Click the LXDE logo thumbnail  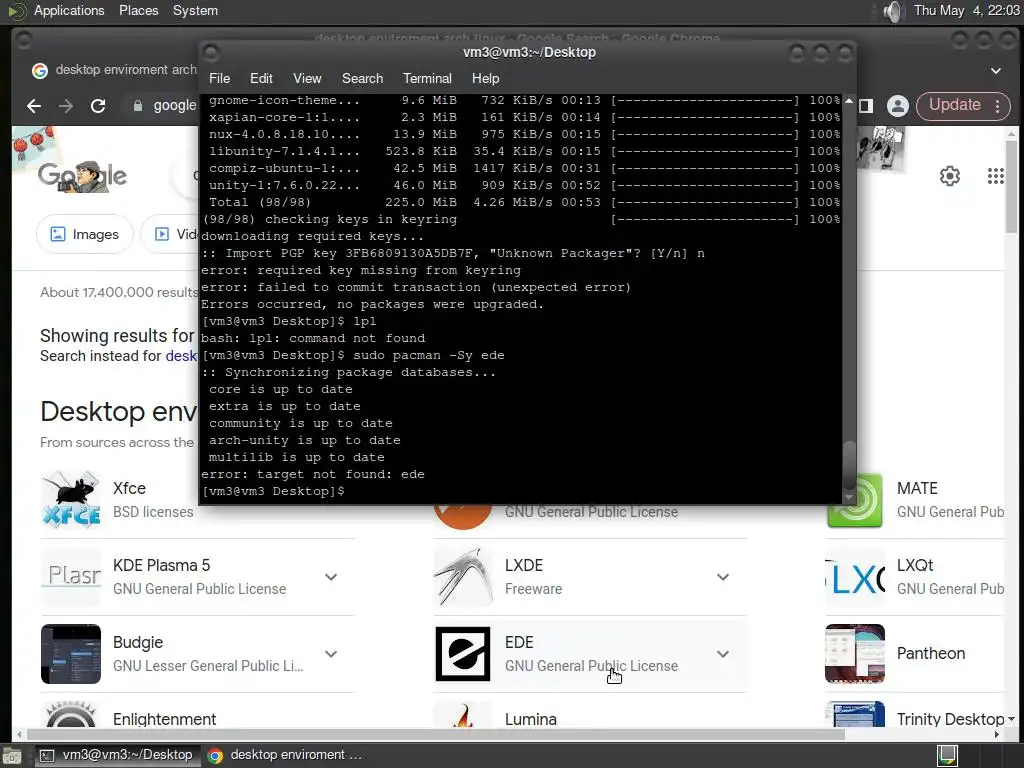(x=462, y=577)
